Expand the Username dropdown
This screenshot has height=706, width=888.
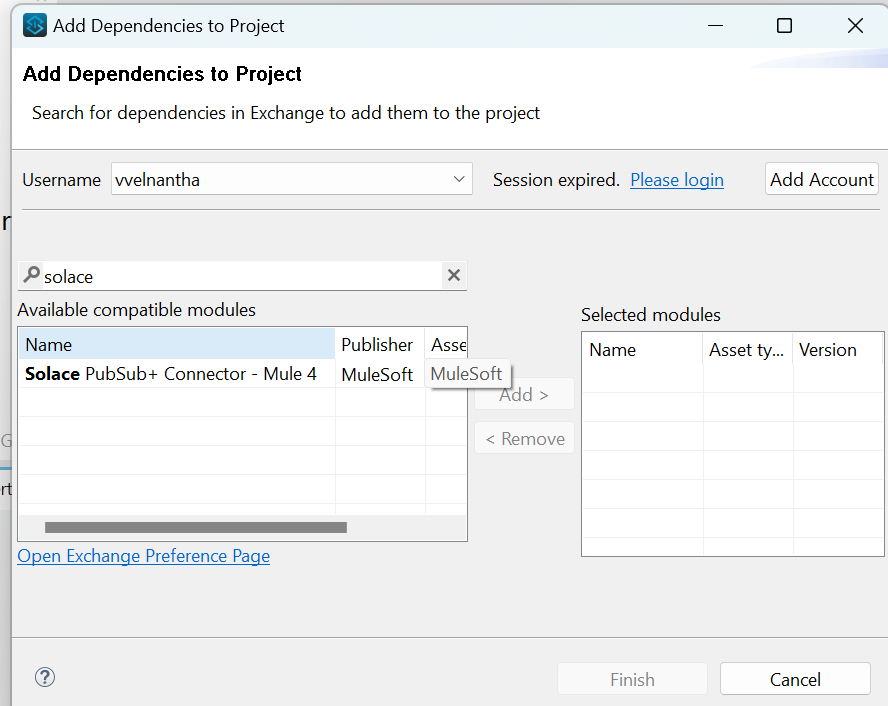(459, 180)
